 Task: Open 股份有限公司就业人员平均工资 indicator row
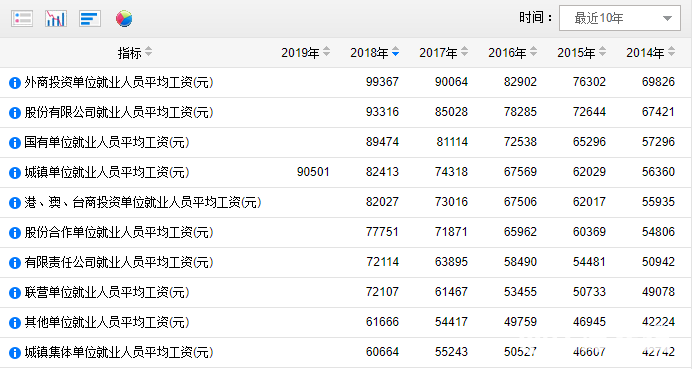[x=118, y=113]
